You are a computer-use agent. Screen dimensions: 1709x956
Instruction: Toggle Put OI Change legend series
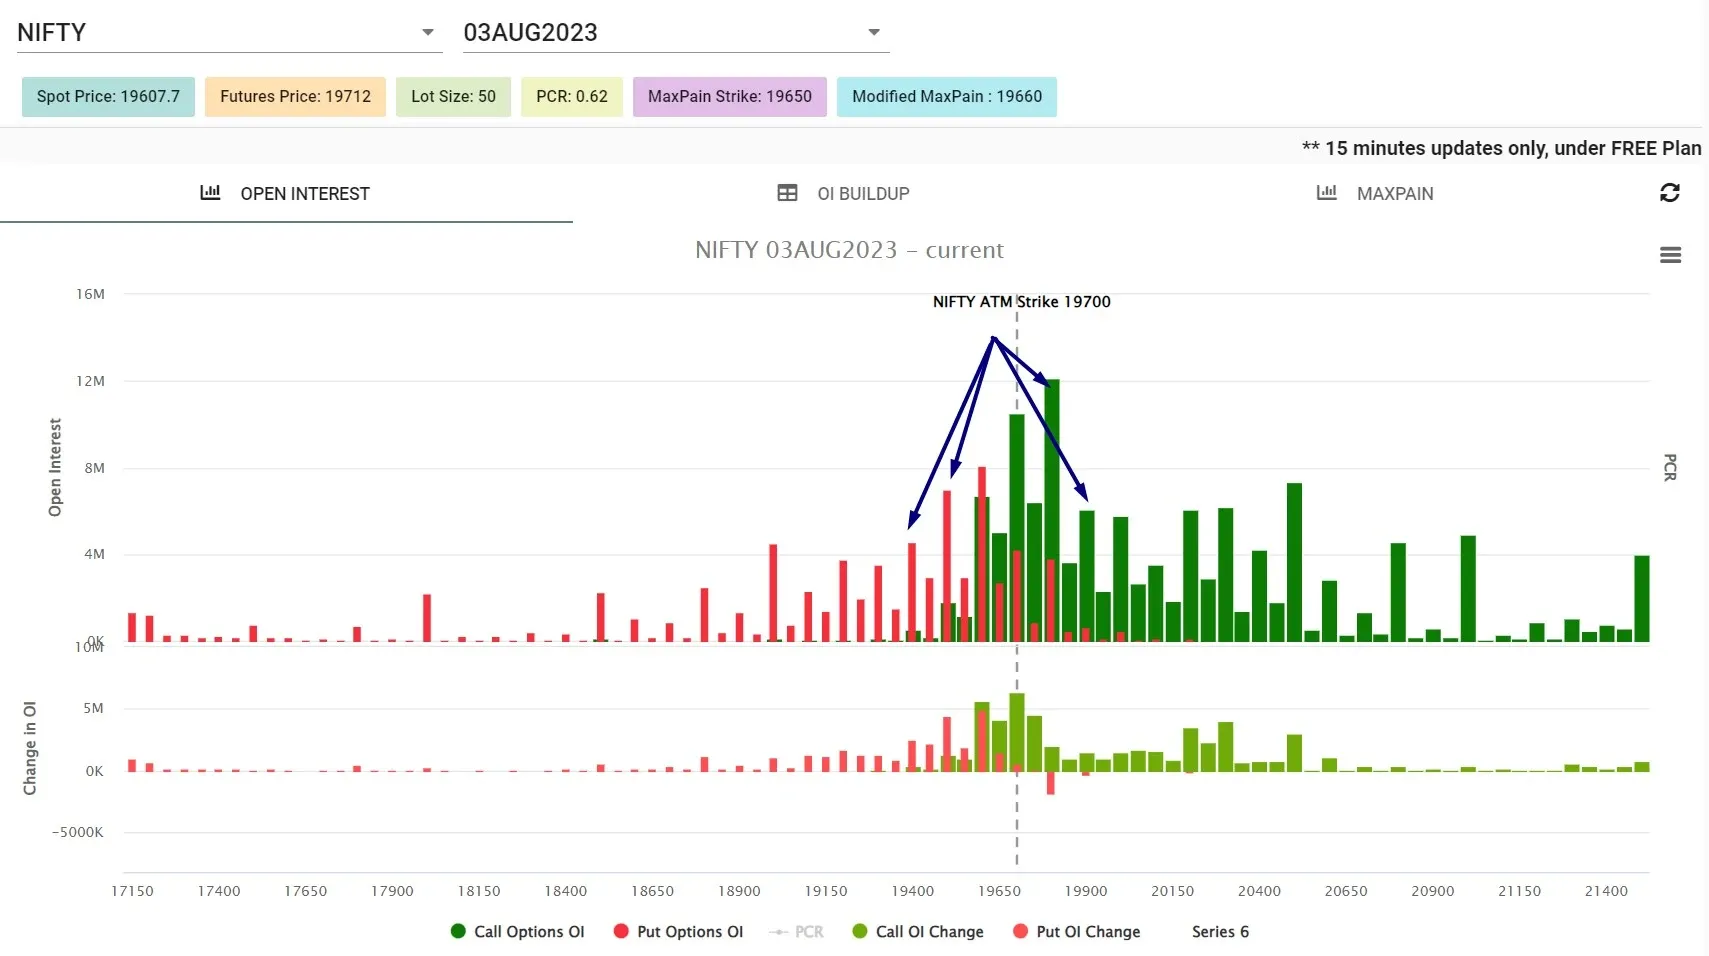tap(1077, 932)
